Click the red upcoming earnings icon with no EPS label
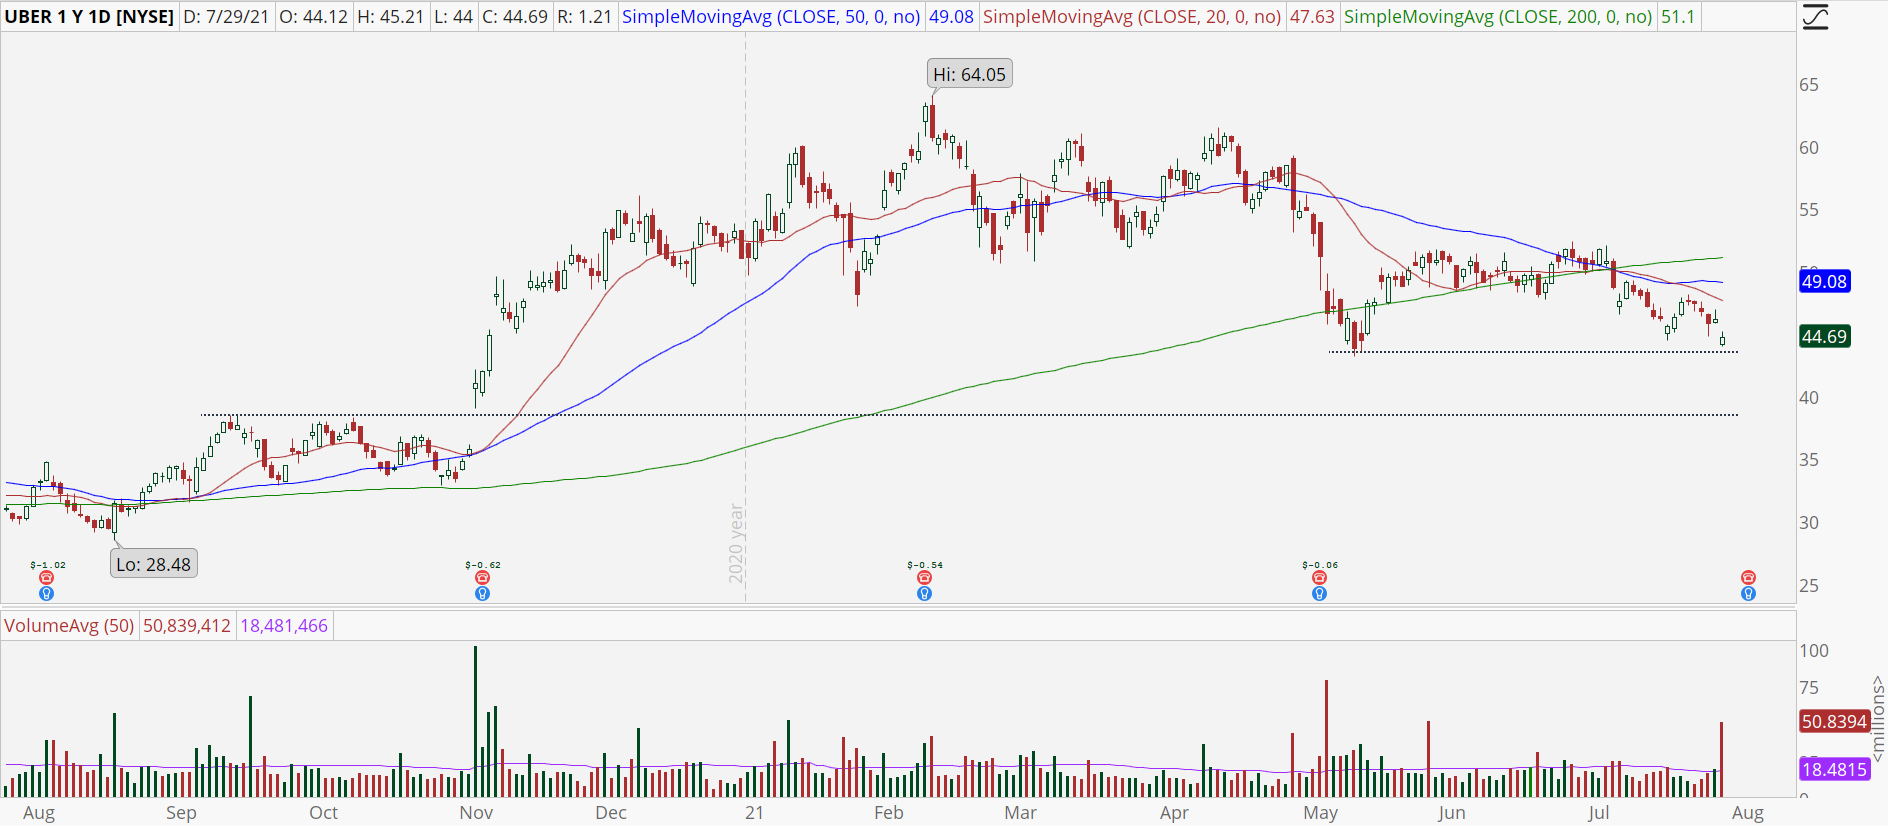Screen dimensions: 1888x826 [1748, 578]
